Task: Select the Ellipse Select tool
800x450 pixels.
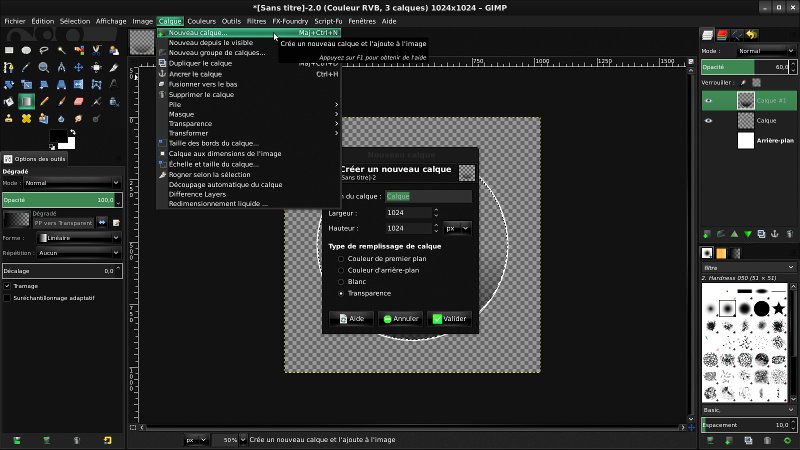Action: tap(26, 50)
